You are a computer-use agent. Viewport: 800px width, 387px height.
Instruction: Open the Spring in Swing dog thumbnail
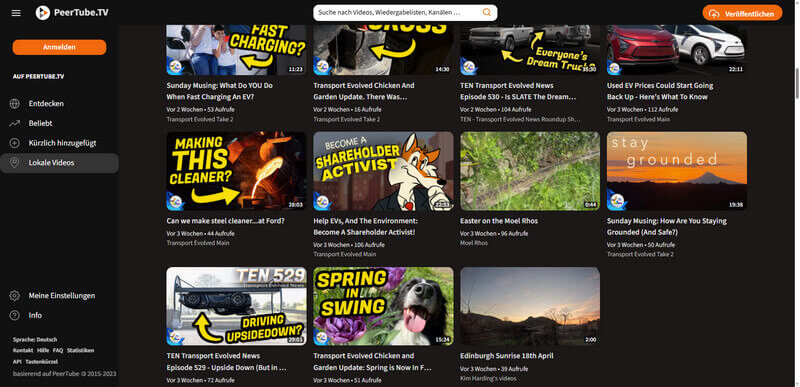pyautogui.click(x=383, y=306)
